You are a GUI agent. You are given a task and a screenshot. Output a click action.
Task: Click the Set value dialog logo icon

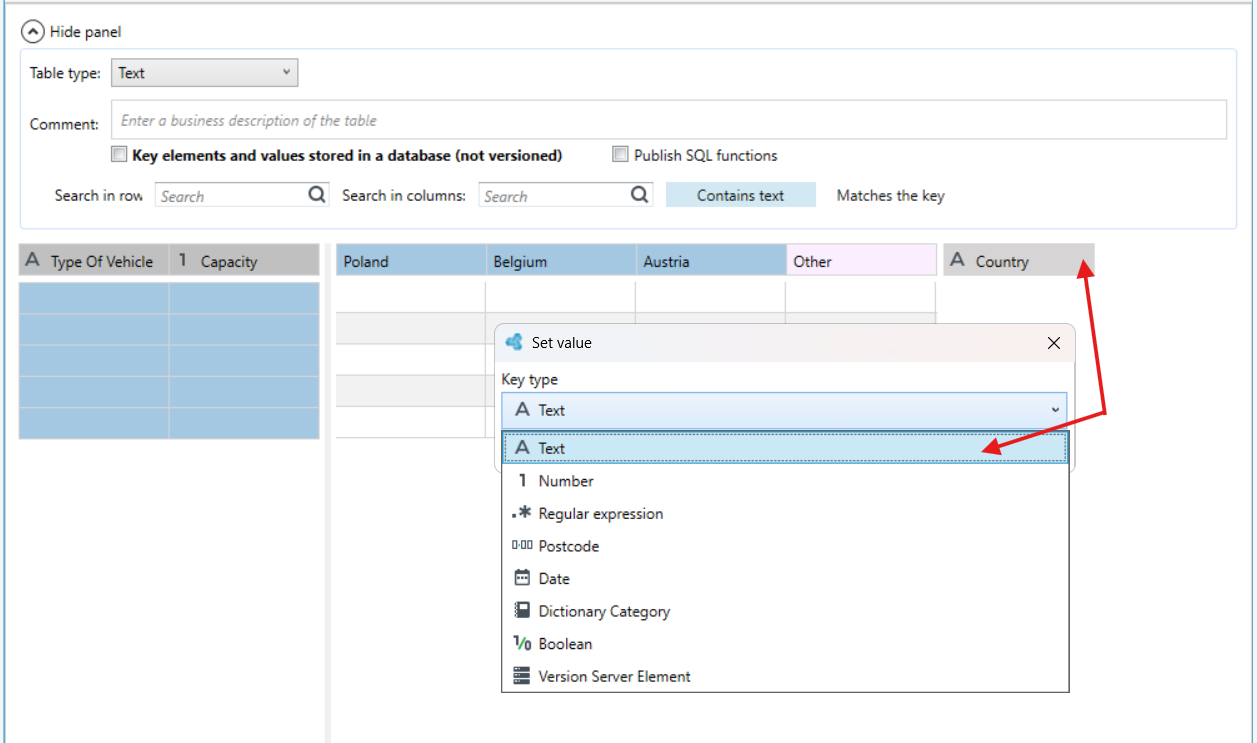click(514, 342)
